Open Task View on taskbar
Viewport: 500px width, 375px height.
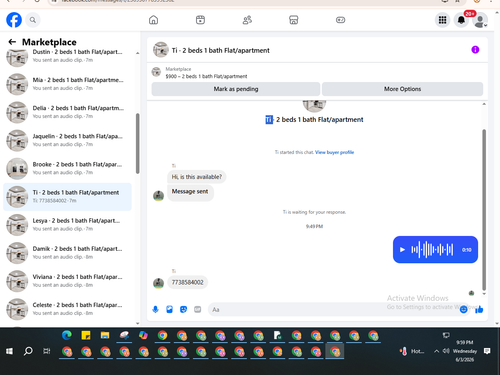pos(47,351)
